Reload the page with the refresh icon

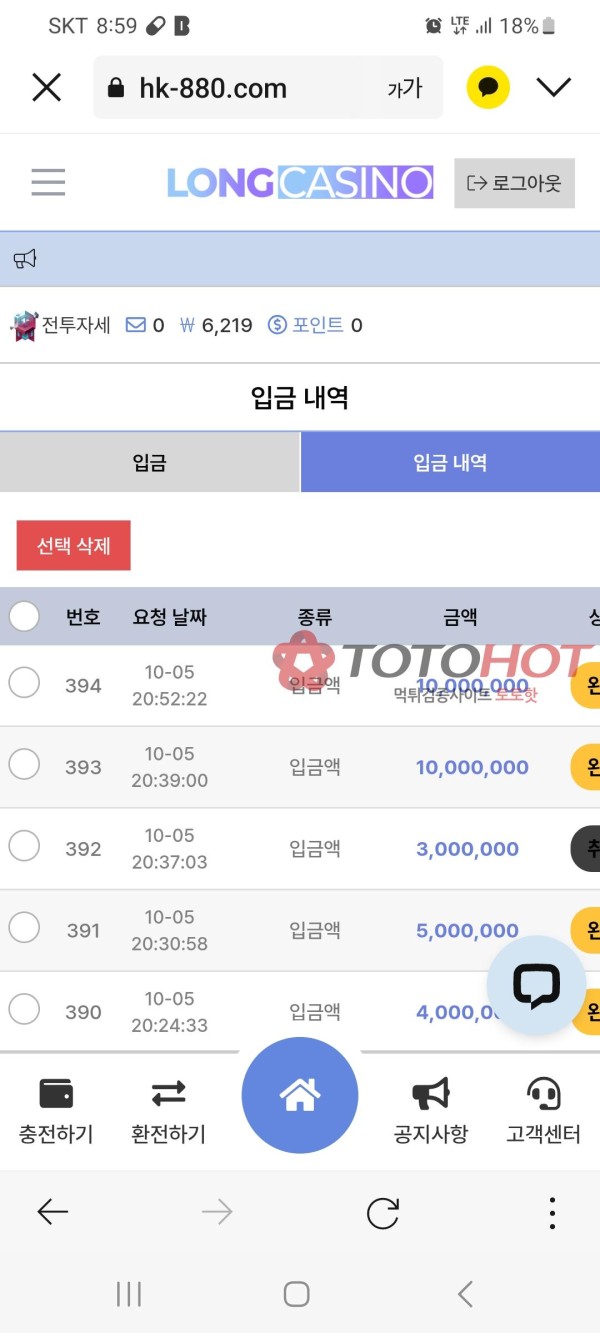(384, 1212)
